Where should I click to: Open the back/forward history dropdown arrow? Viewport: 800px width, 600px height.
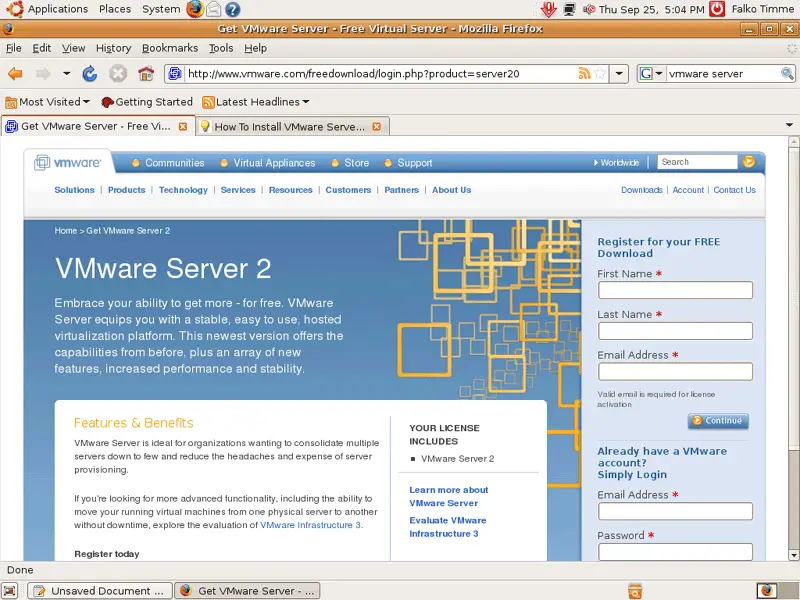coord(66,73)
